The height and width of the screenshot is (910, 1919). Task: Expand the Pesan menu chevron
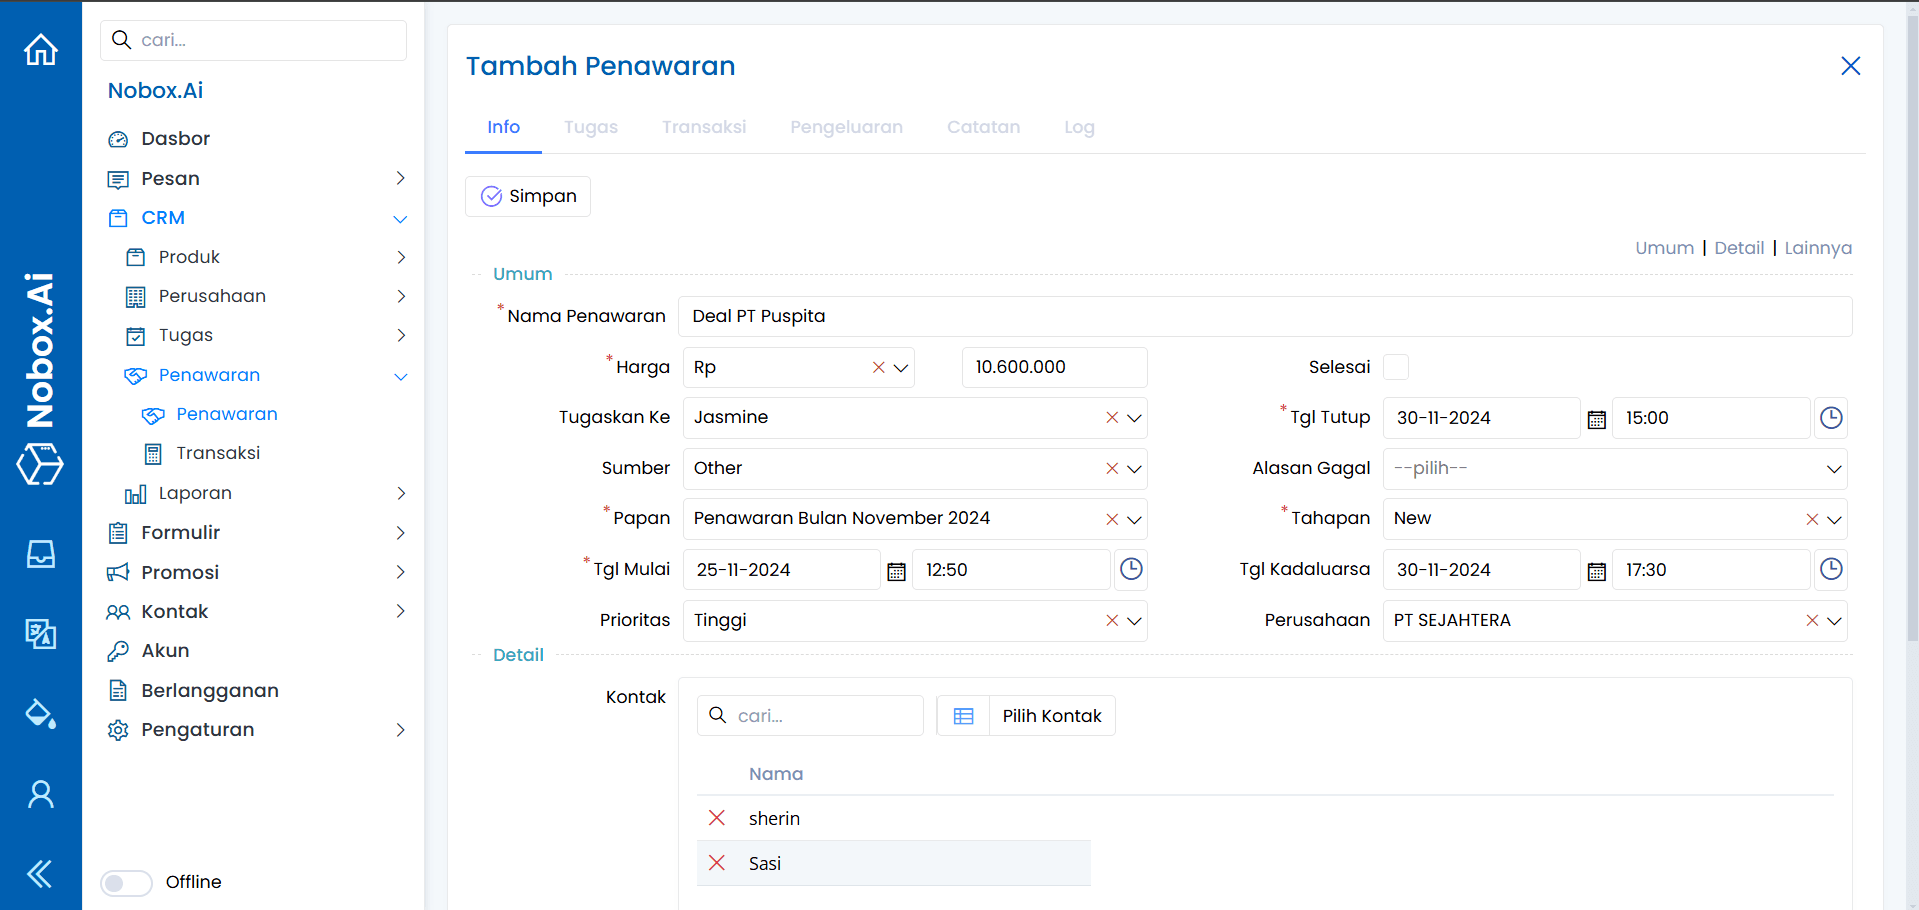coord(400,178)
